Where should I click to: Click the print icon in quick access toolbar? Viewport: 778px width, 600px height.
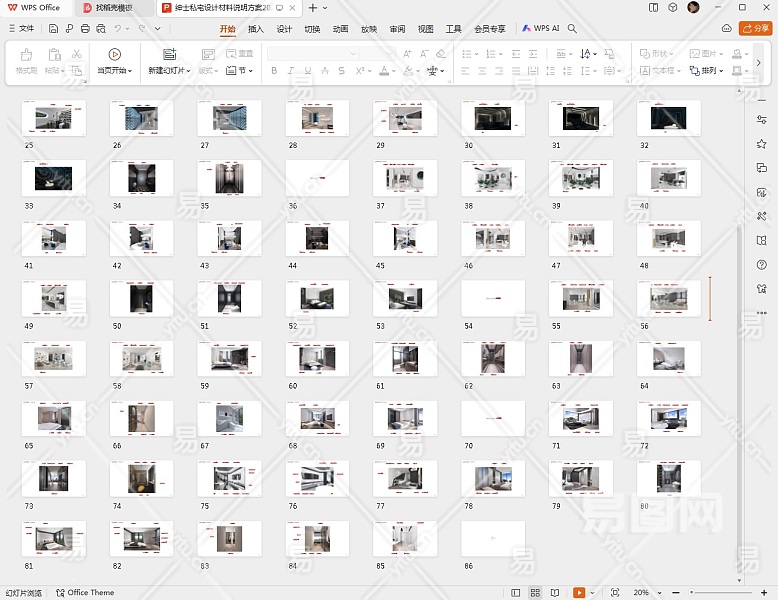pos(85,29)
